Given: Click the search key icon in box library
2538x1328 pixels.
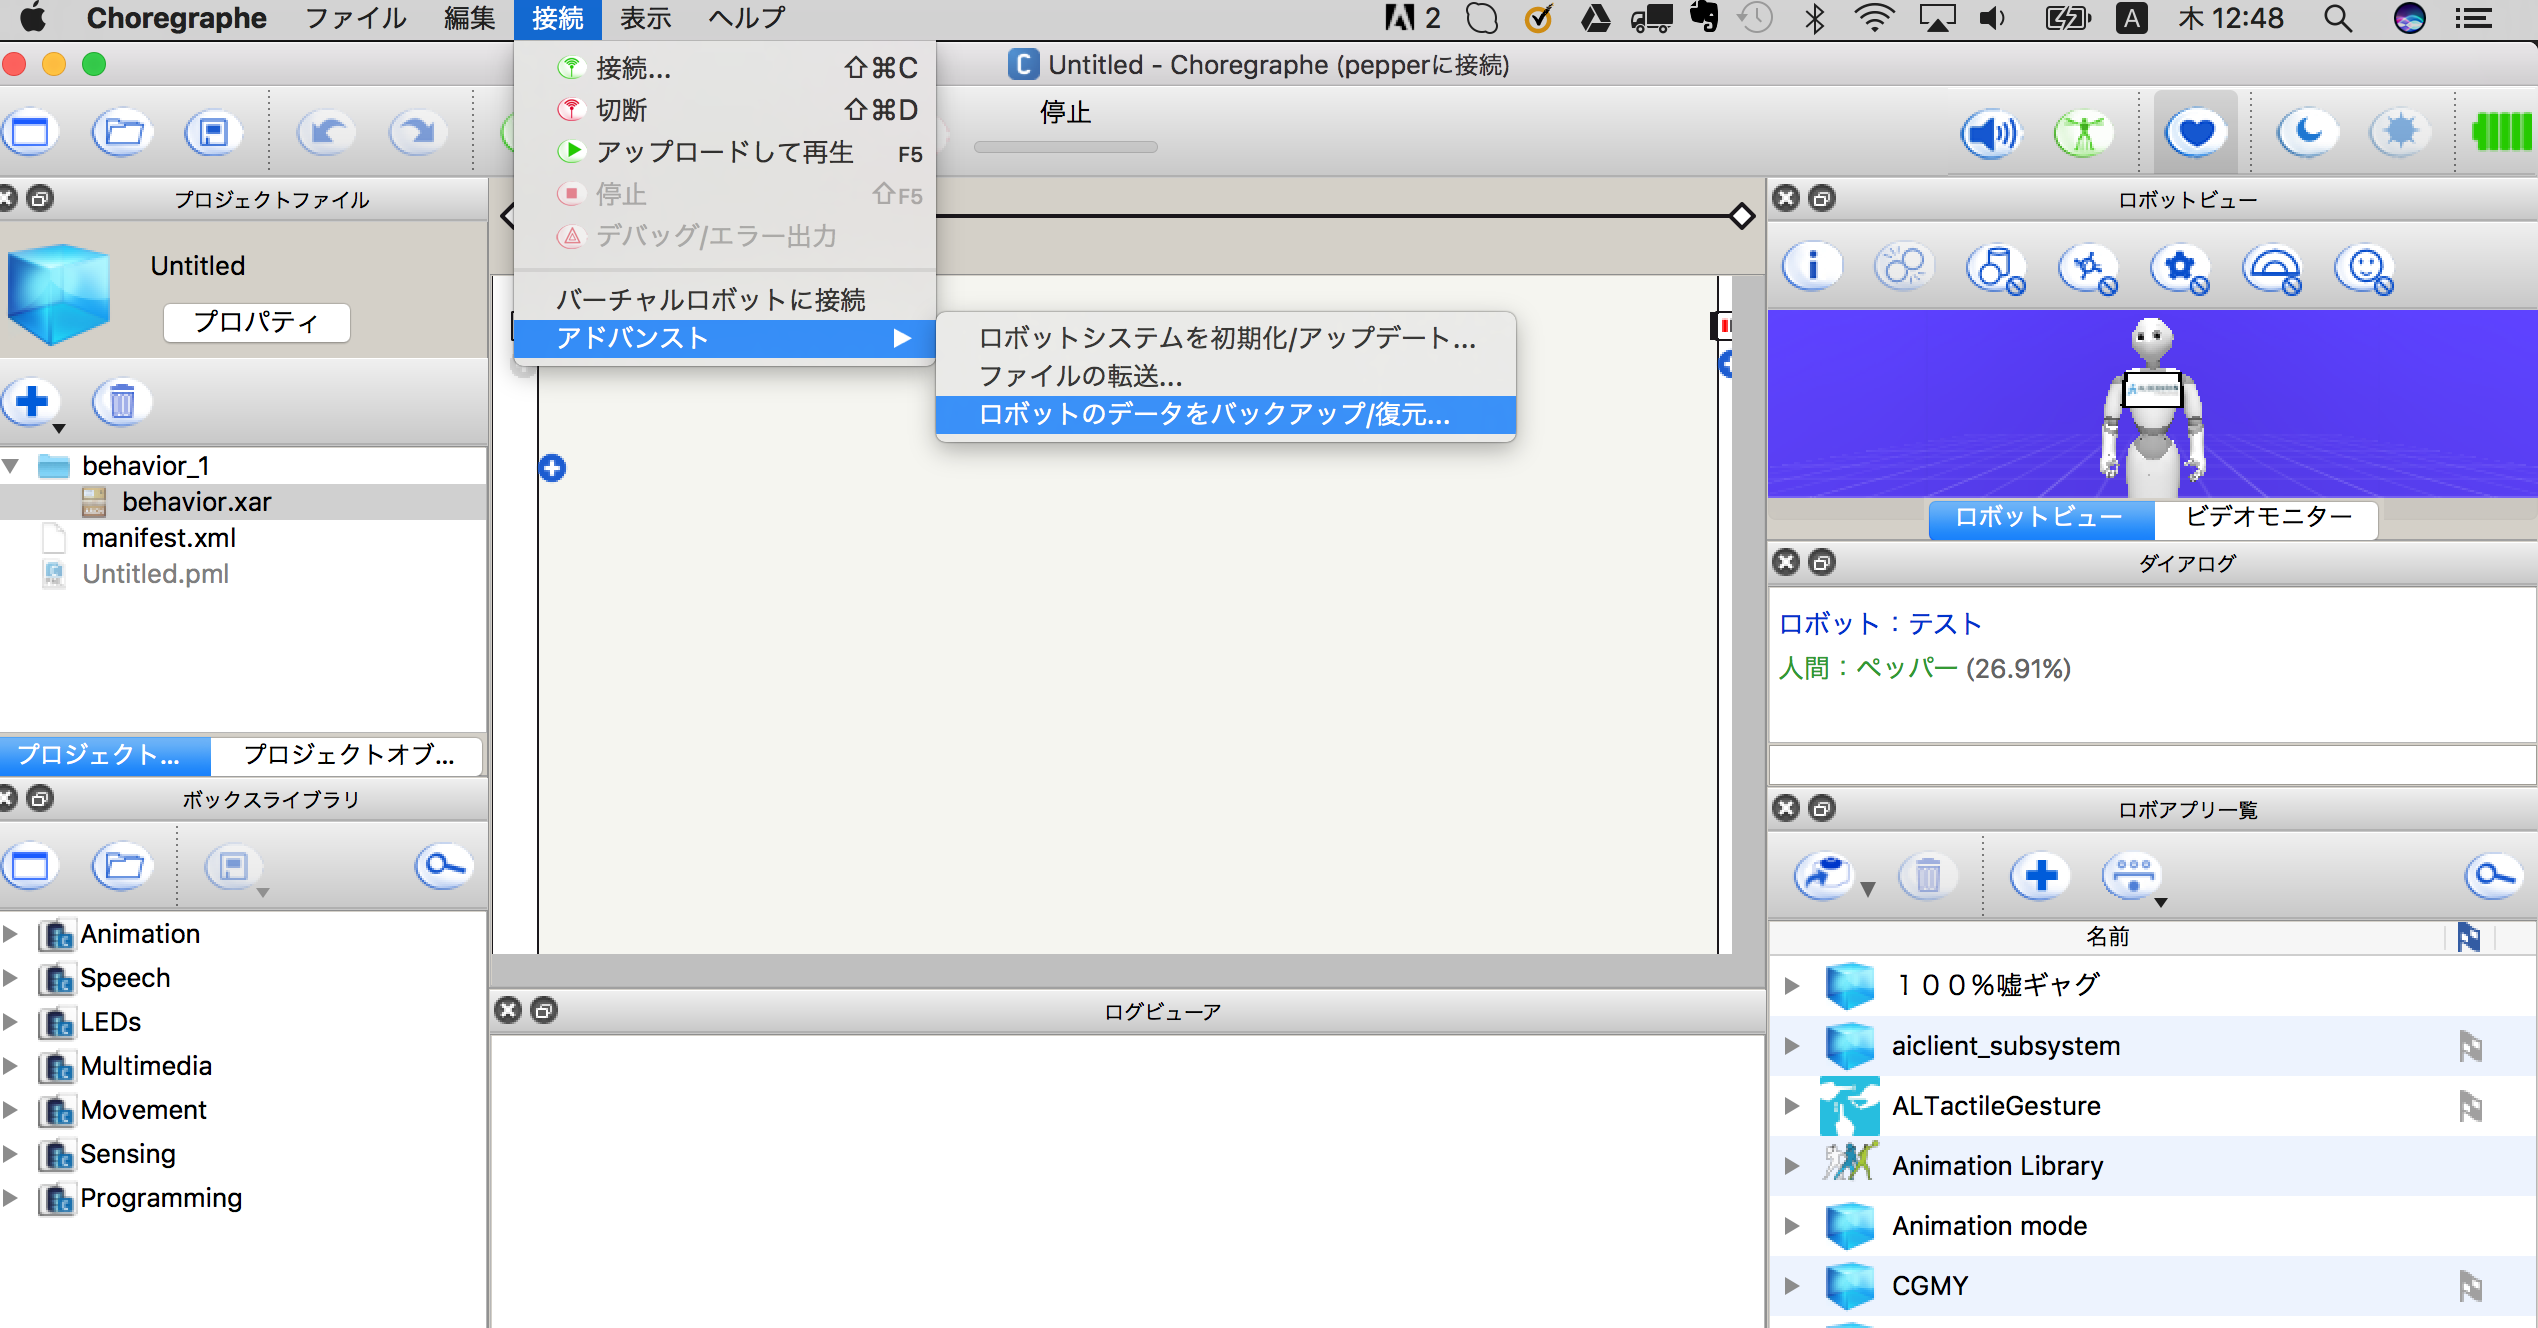Looking at the screenshot, I should [444, 866].
